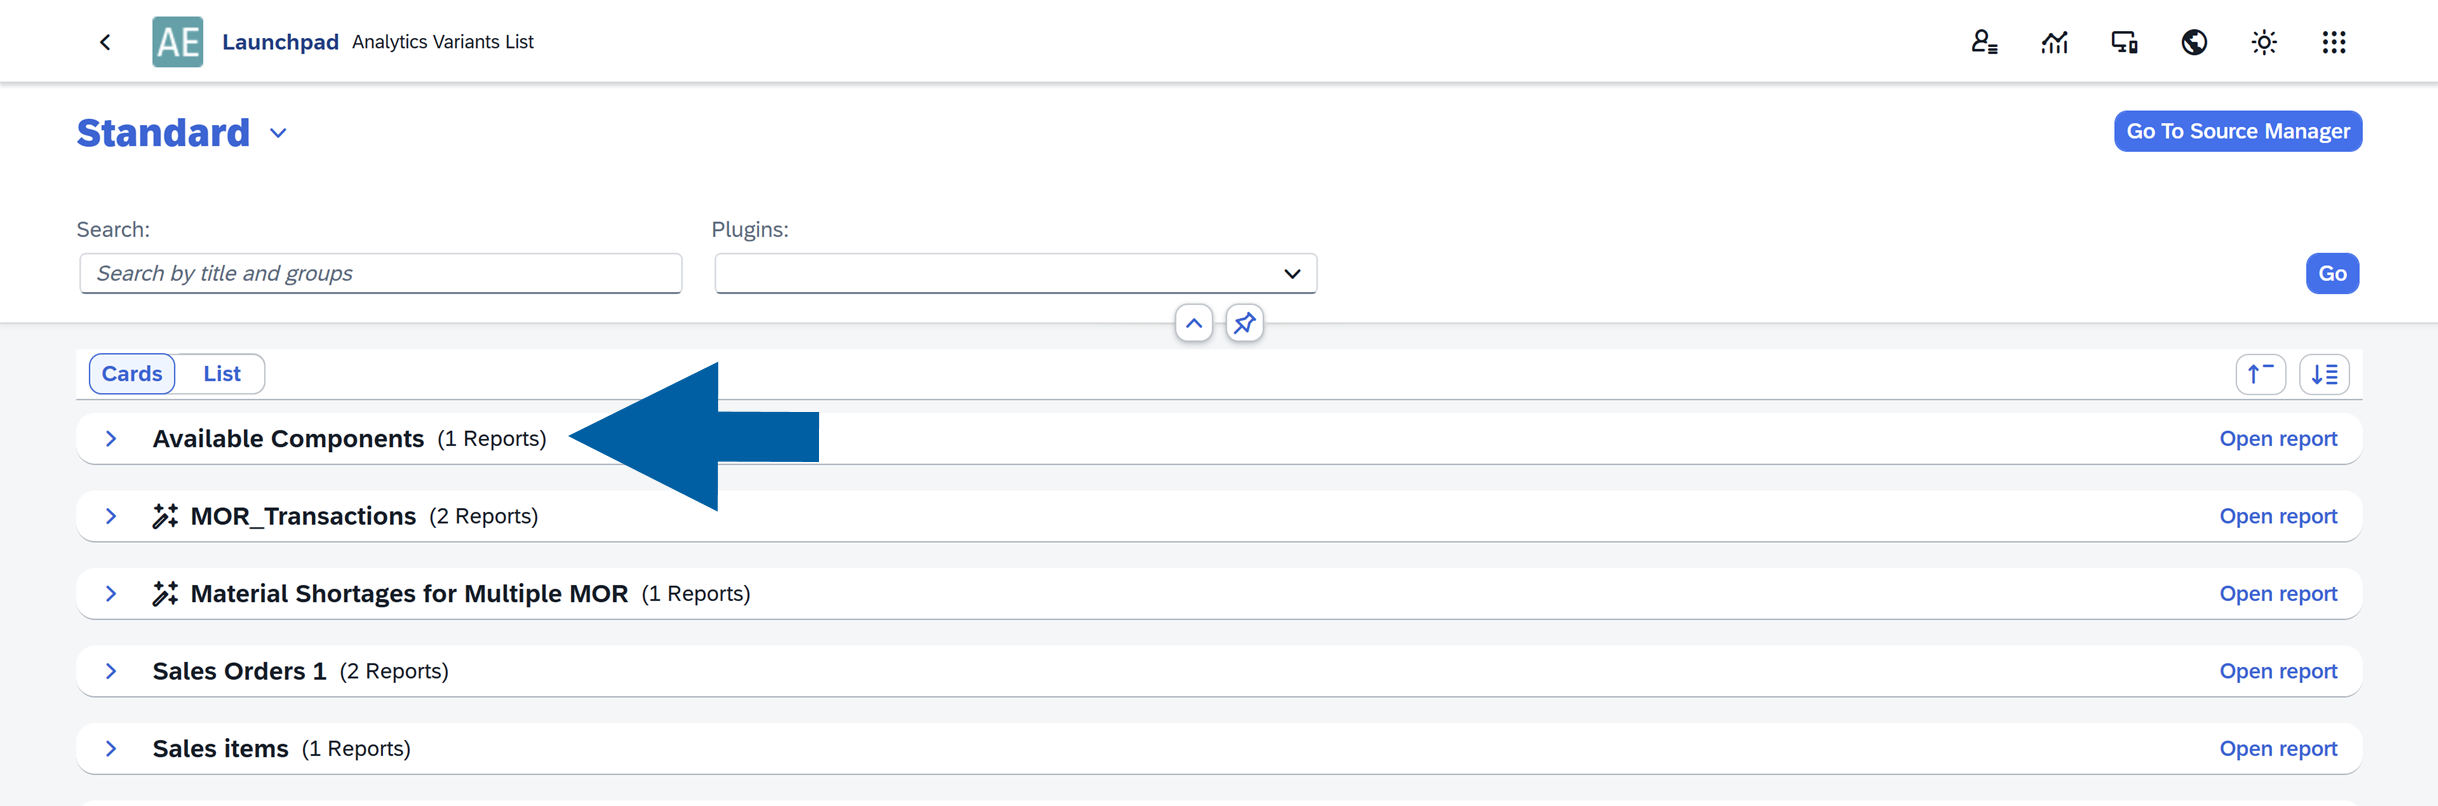Open report for Sales items
Viewport: 2438px width, 806px height.
(x=2278, y=748)
